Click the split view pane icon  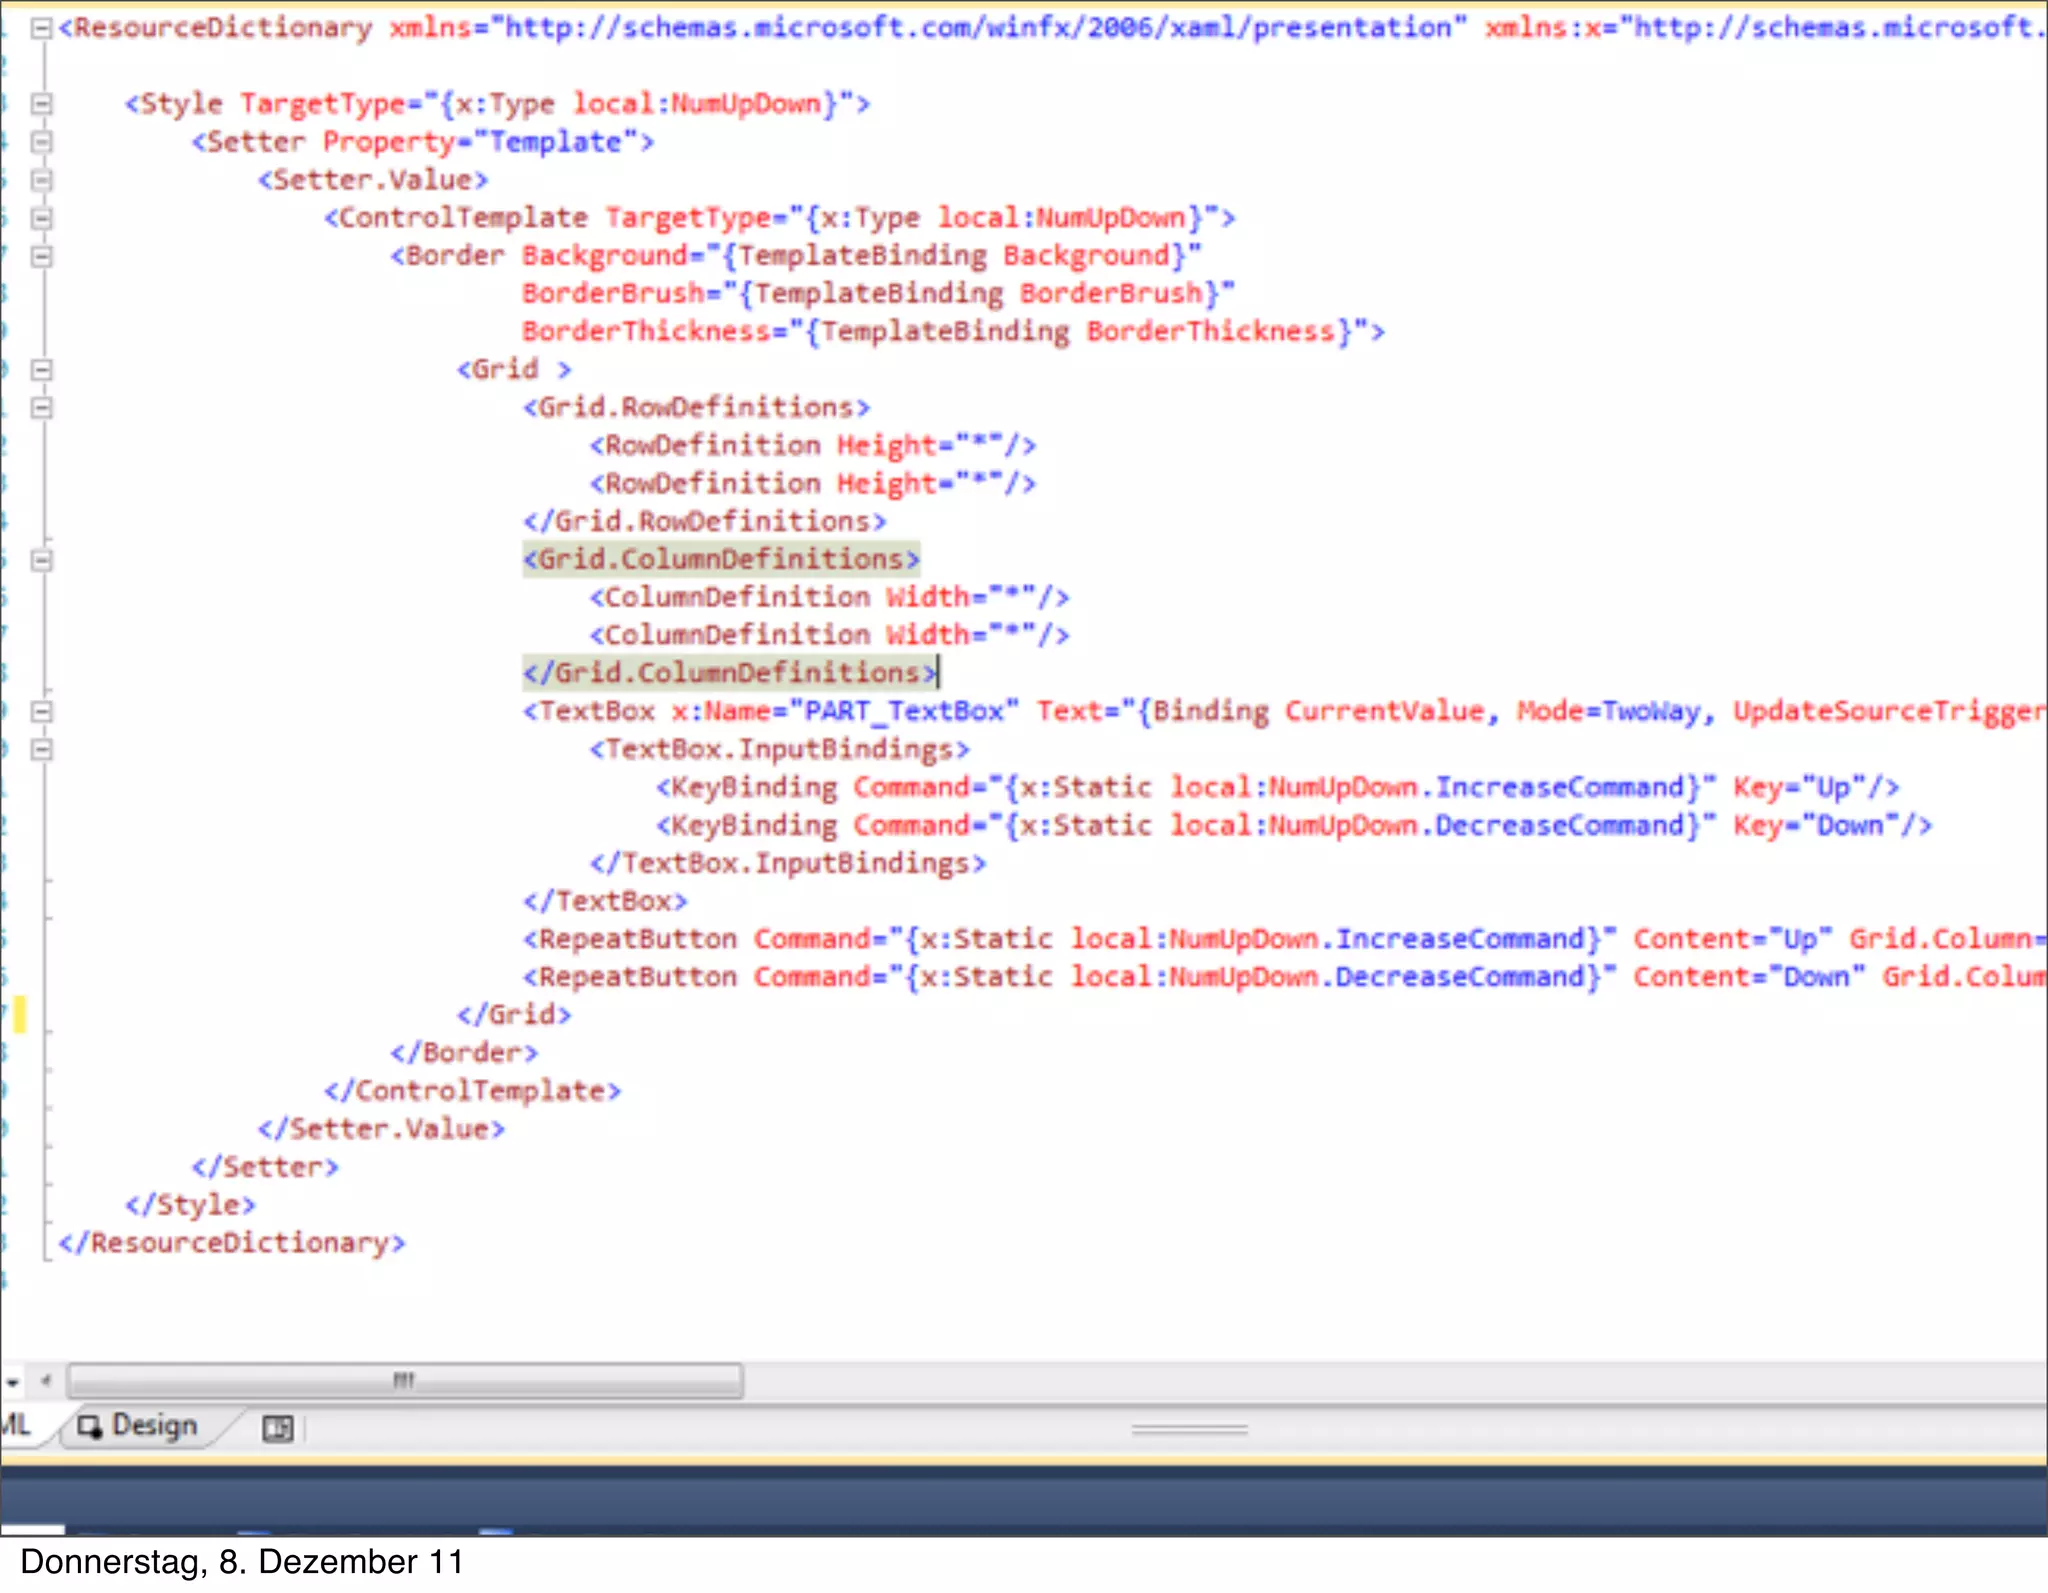click(277, 1428)
